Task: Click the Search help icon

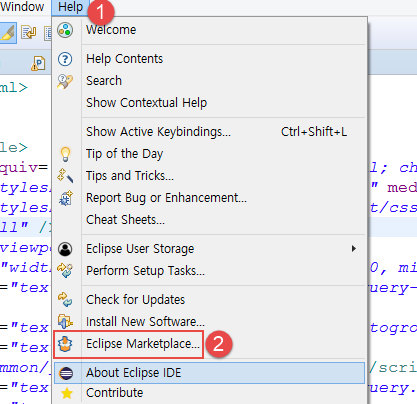Action: point(65,81)
